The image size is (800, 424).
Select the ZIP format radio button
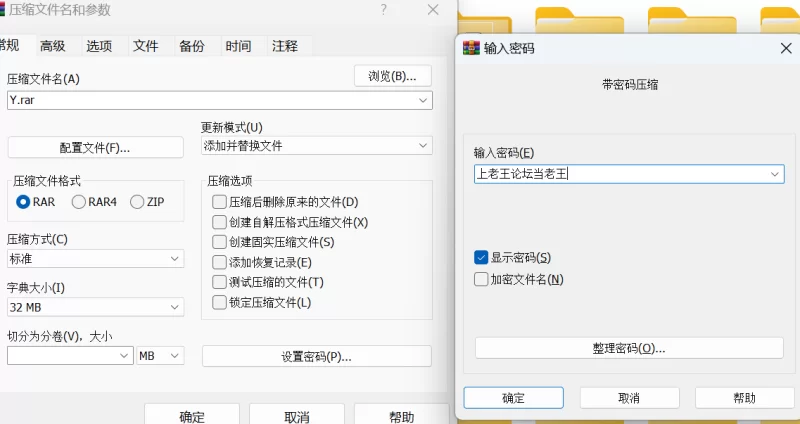coord(137,201)
